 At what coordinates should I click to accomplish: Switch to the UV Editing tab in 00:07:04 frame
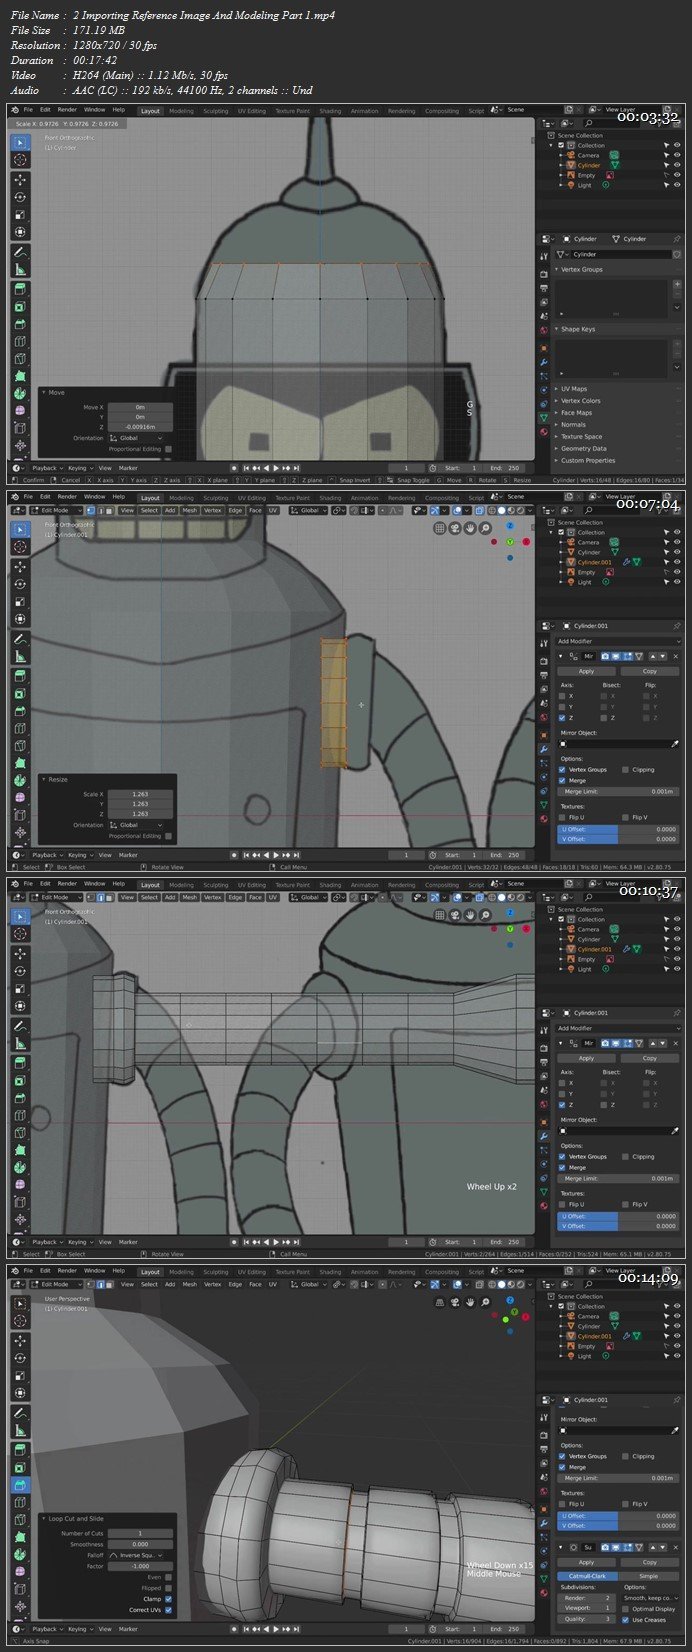point(250,497)
